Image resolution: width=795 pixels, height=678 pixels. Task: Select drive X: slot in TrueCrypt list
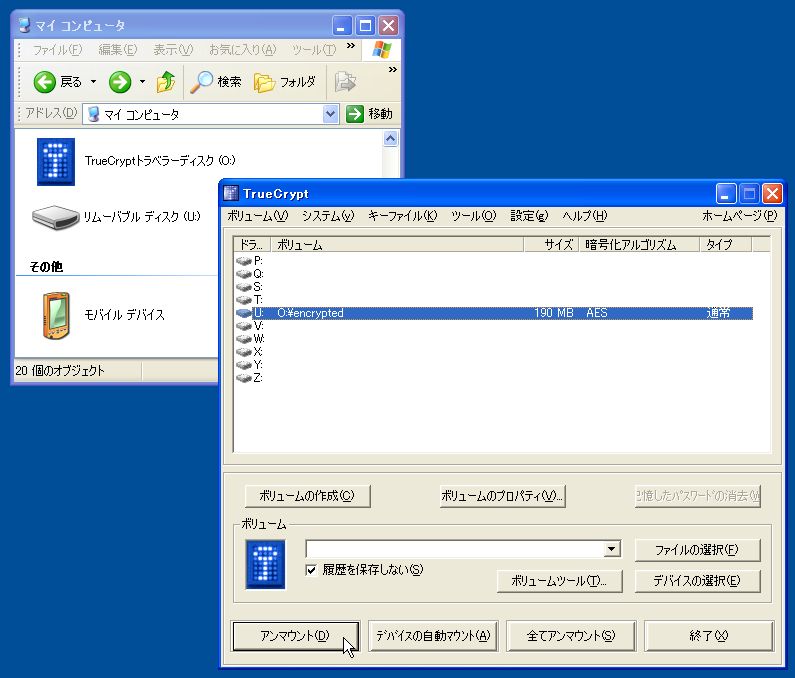click(249, 352)
